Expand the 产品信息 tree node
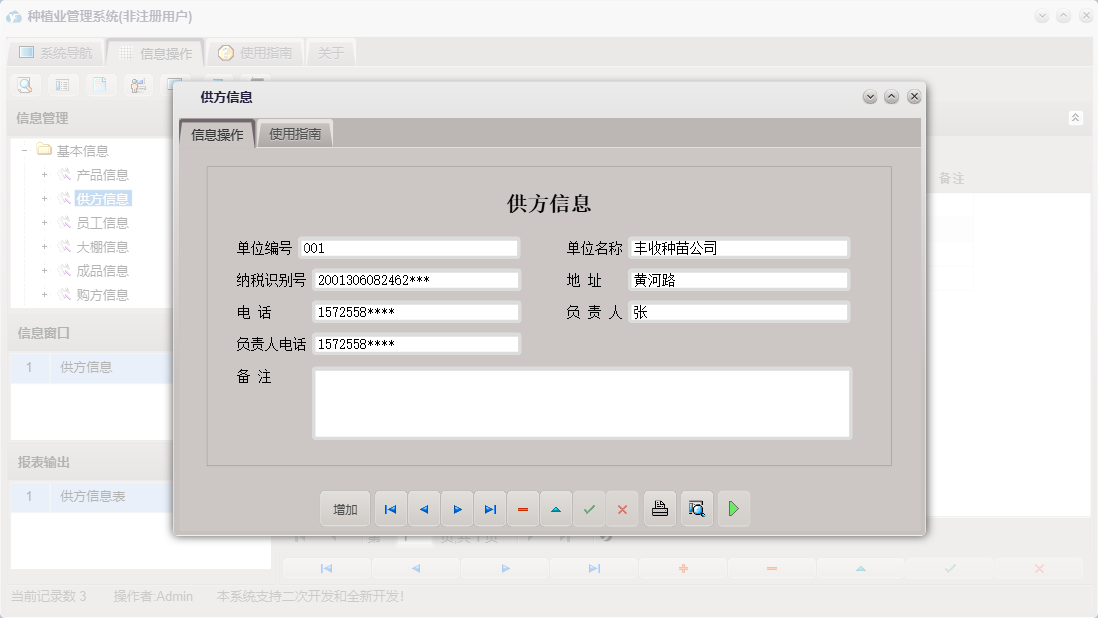 pos(43,174)
